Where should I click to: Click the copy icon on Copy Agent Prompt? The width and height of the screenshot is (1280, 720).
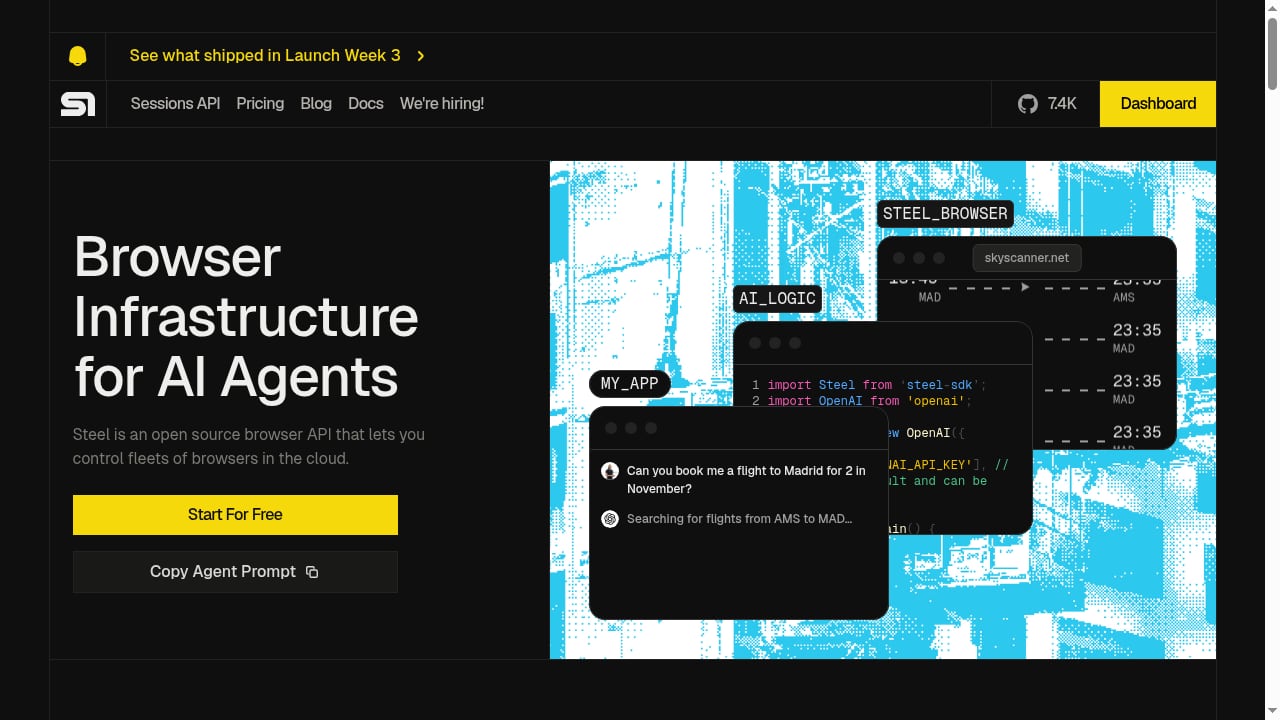(x=312, y=572)
